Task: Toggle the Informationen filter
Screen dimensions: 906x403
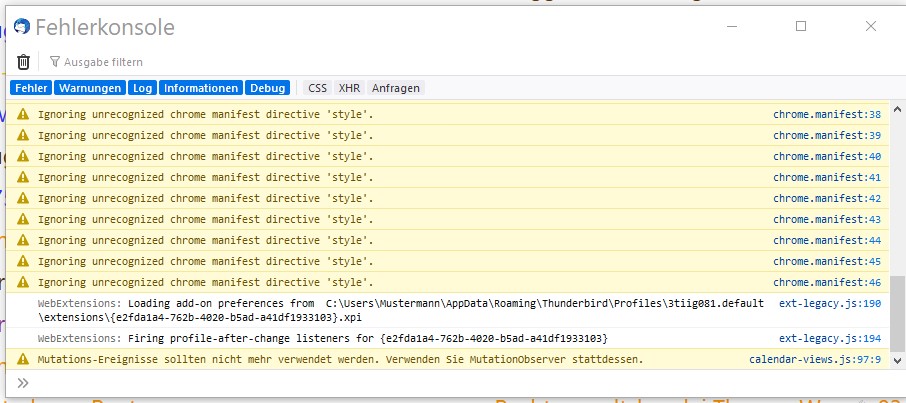Action: click(201, 88)
